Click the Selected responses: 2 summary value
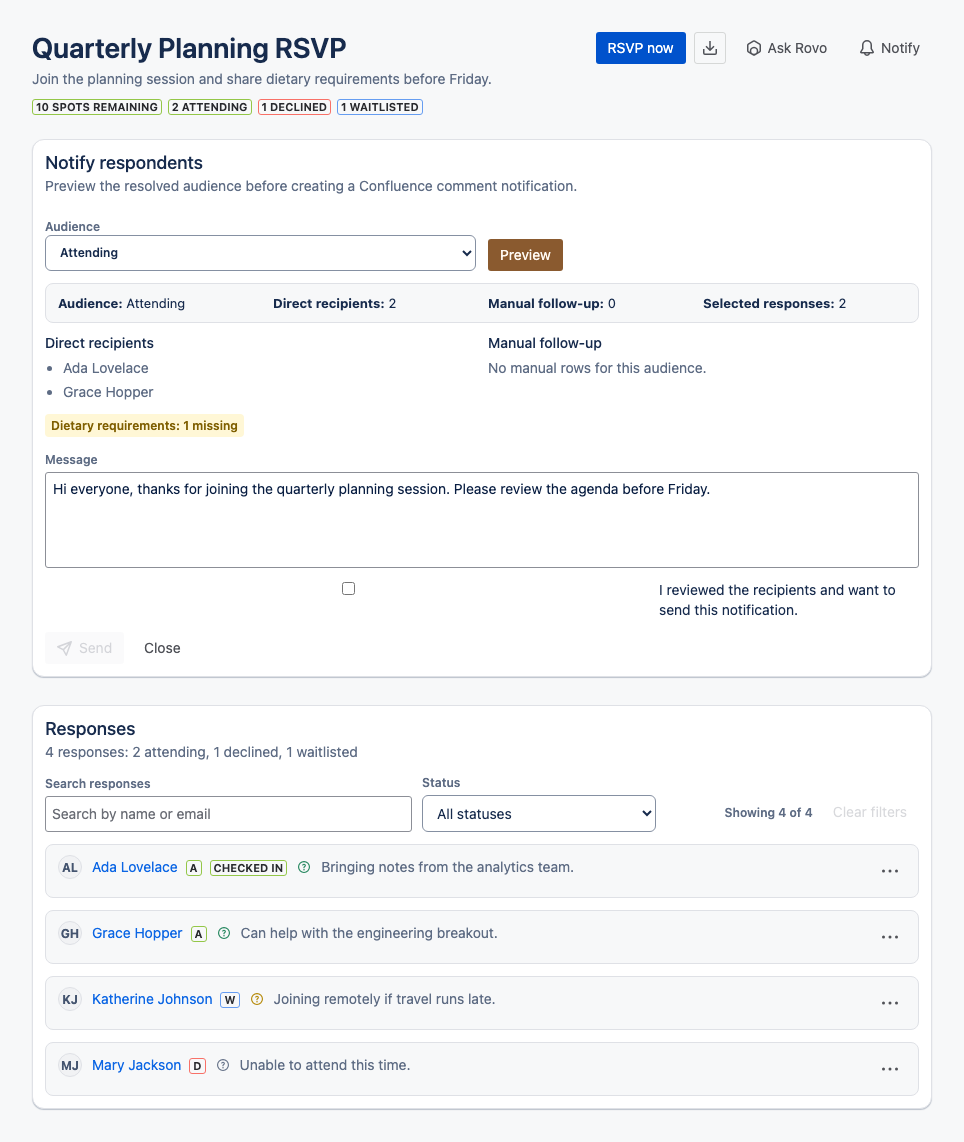This screenshot has height=1142, width=964. [x=775, y=304]
